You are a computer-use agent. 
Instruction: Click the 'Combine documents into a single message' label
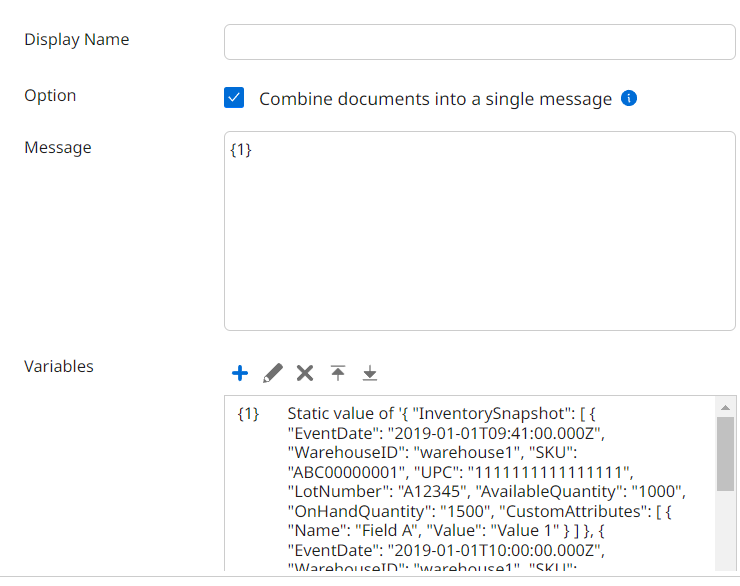pyautogui.click(x=435, y=99)
